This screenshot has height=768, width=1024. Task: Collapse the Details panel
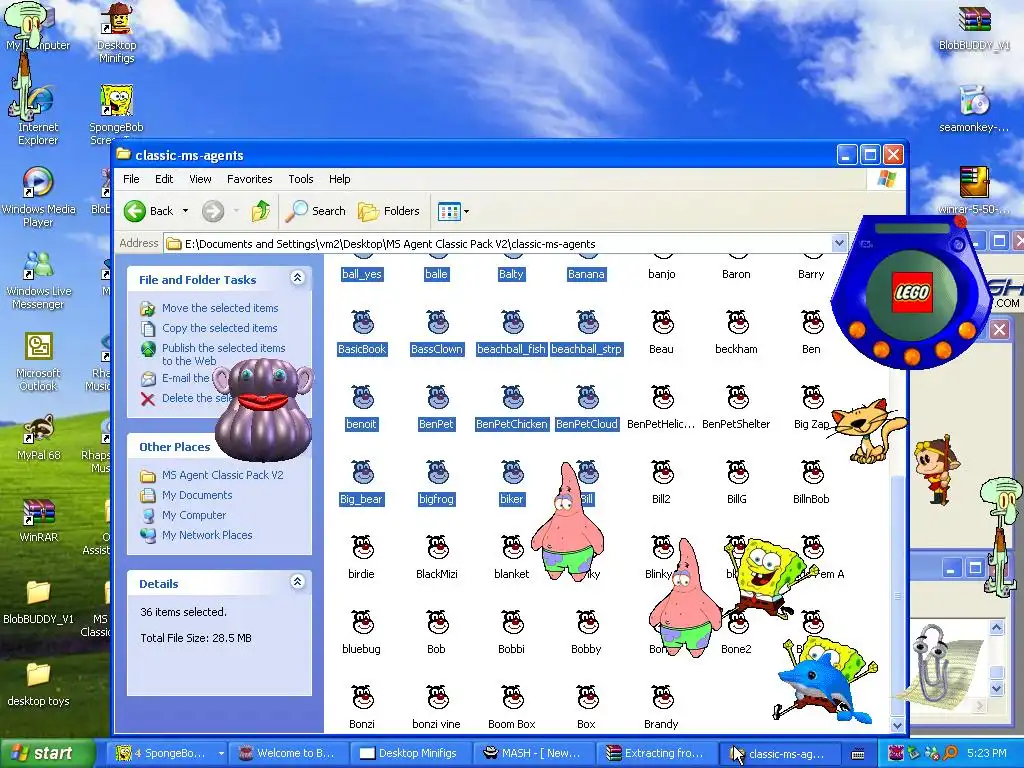pyautogui.click(x=297, y=582)
